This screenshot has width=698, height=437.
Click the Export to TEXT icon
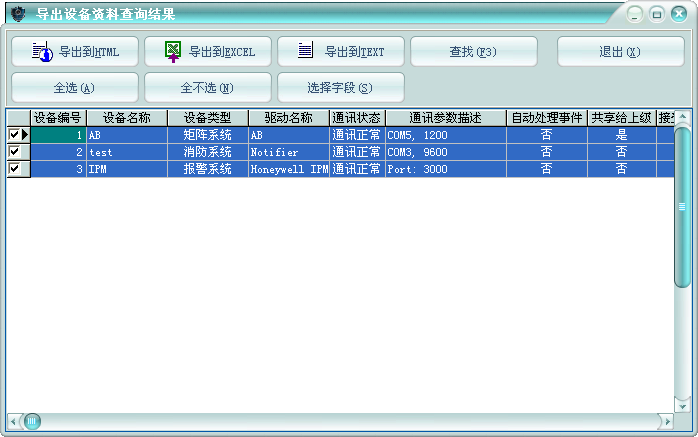click(x=305, y=51)
